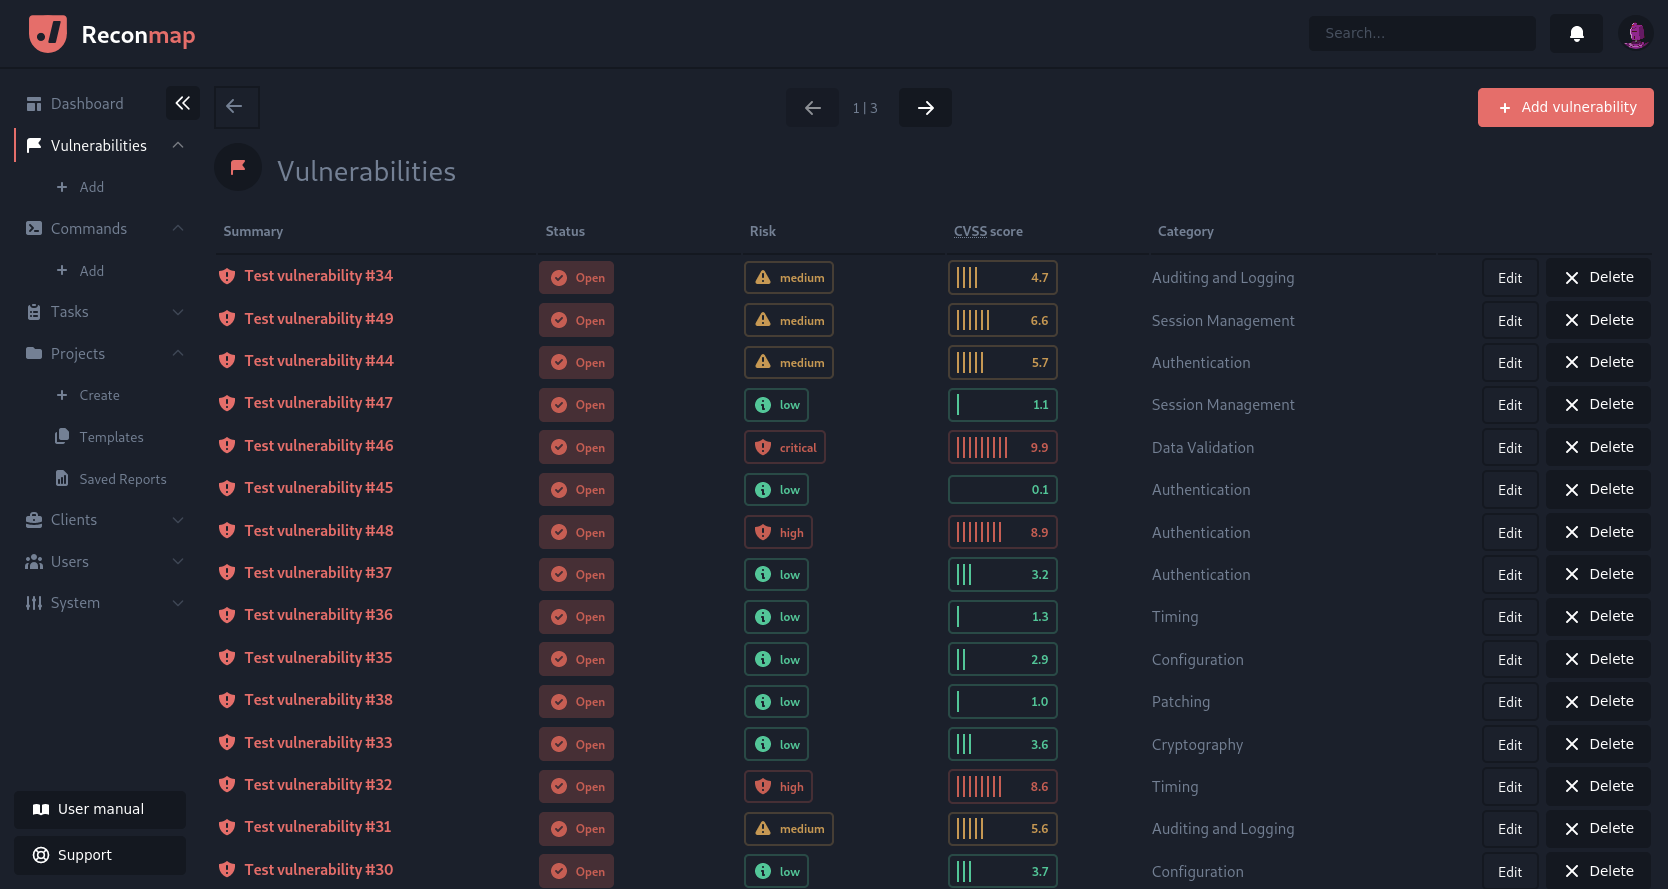This screenshot has height=889, width=1668.
Task: Expand the Tasks sidebar section
Action: click(x=178, y=312)
